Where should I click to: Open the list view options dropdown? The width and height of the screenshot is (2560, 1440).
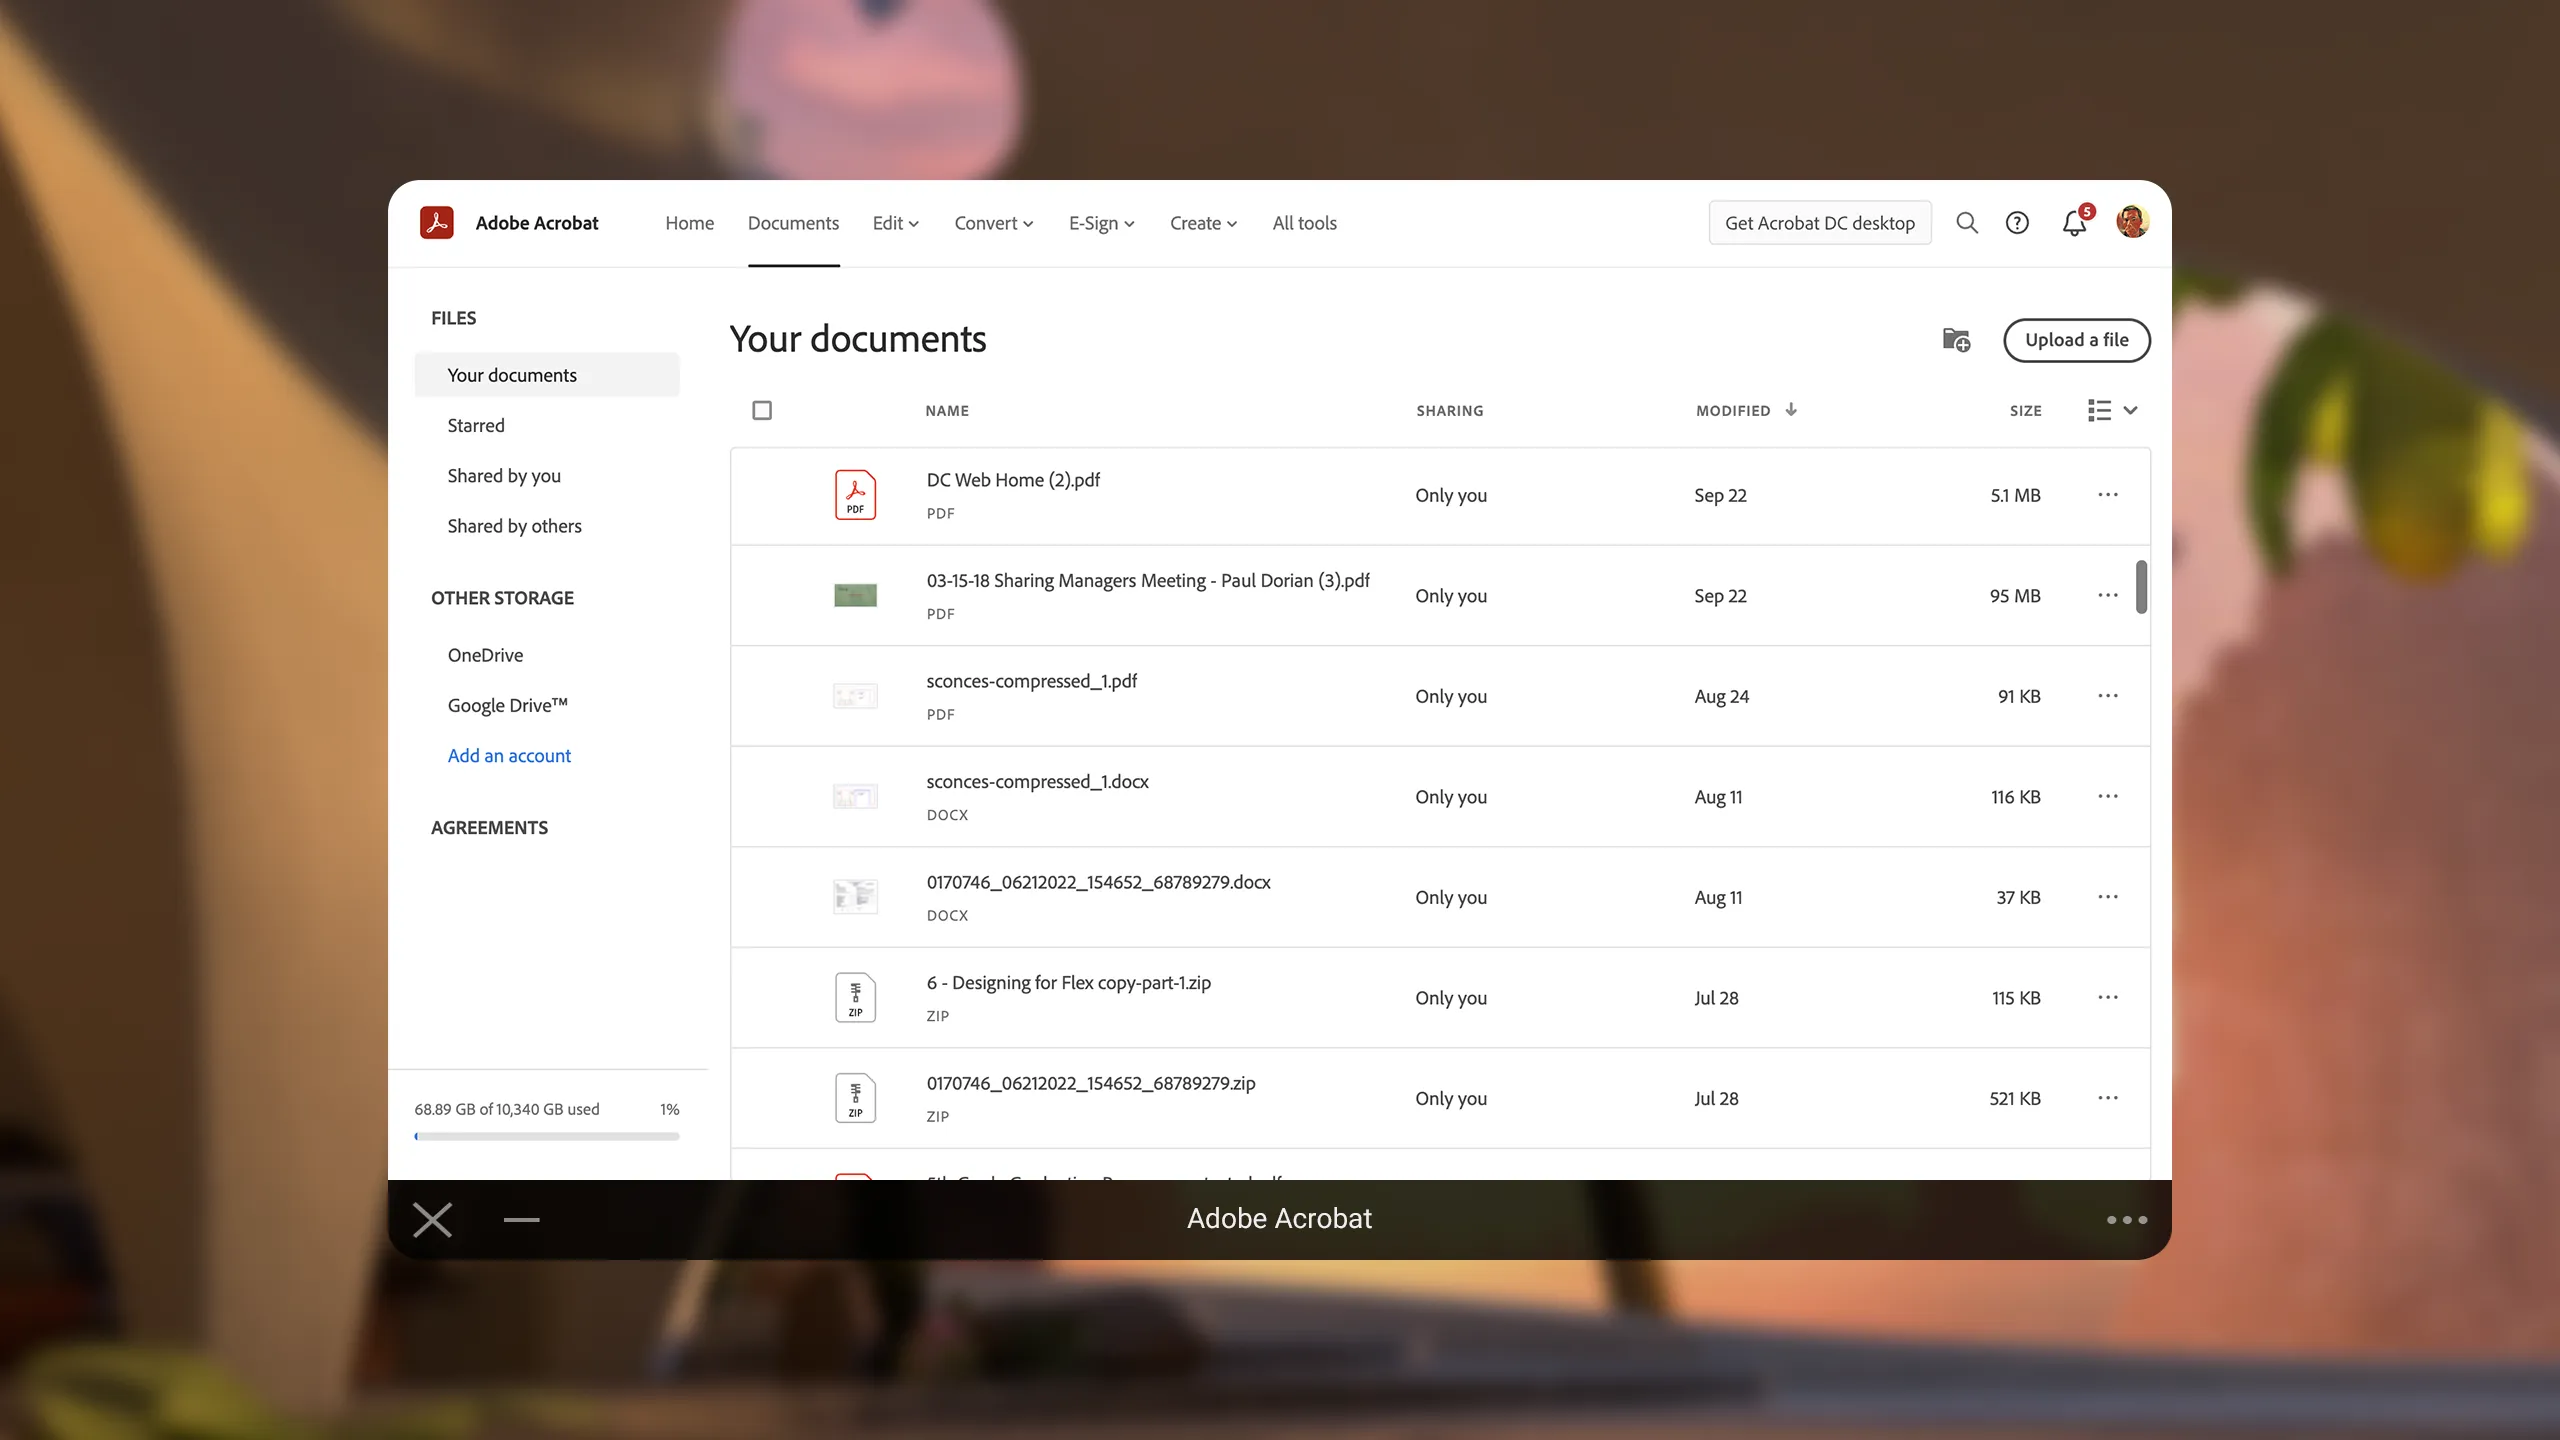2112,410
